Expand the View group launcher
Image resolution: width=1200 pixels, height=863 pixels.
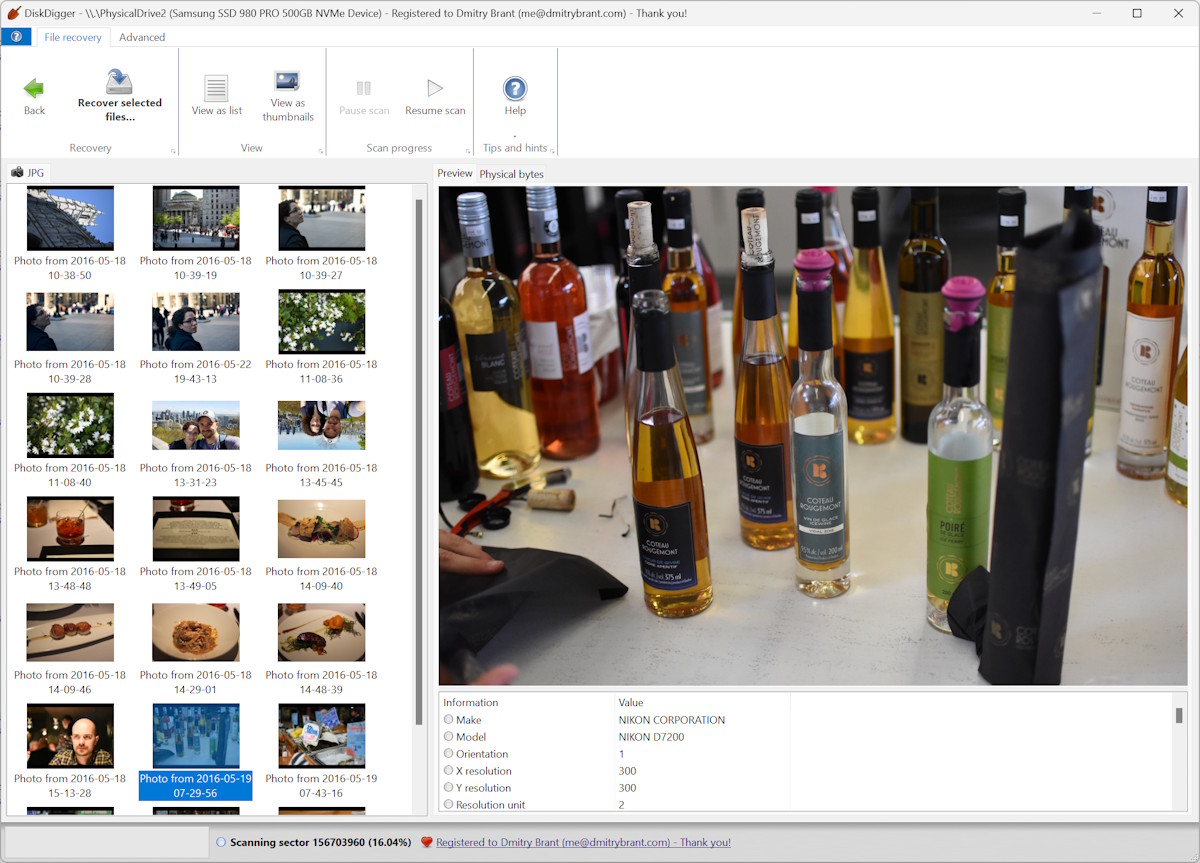pyautogui.click(x=321, y=152)
